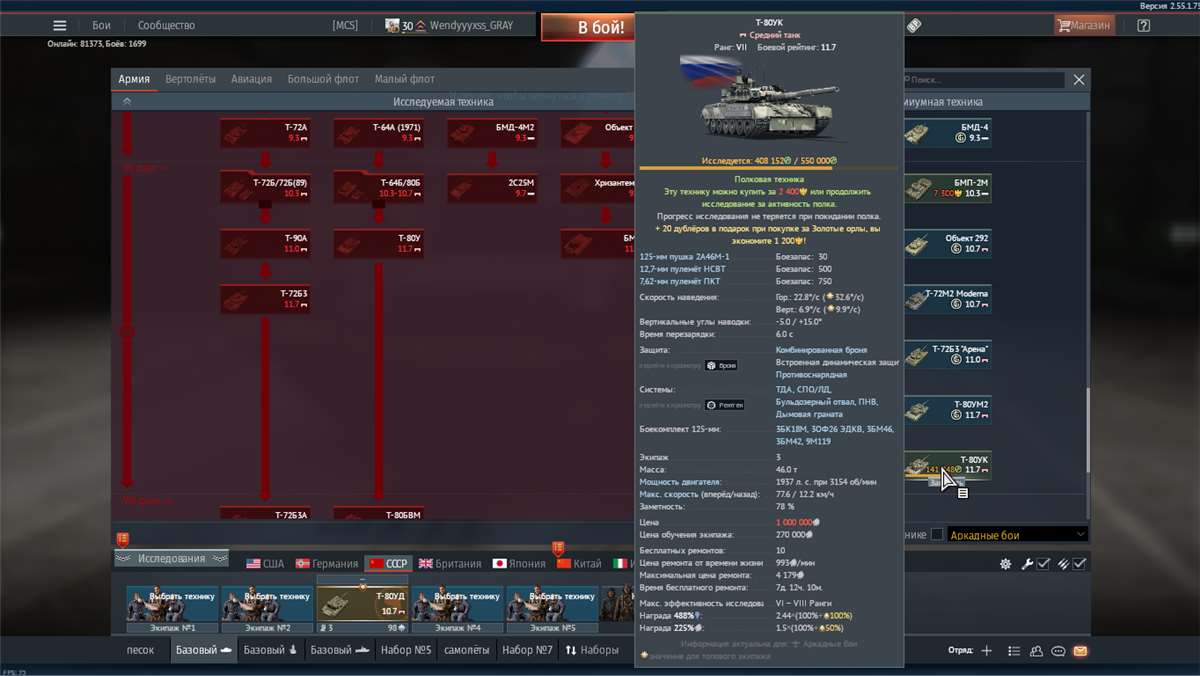The width and height of the screenshot is (1200, 676).
Task: Select the Т-72А tank card
Action: click(265, 133)
